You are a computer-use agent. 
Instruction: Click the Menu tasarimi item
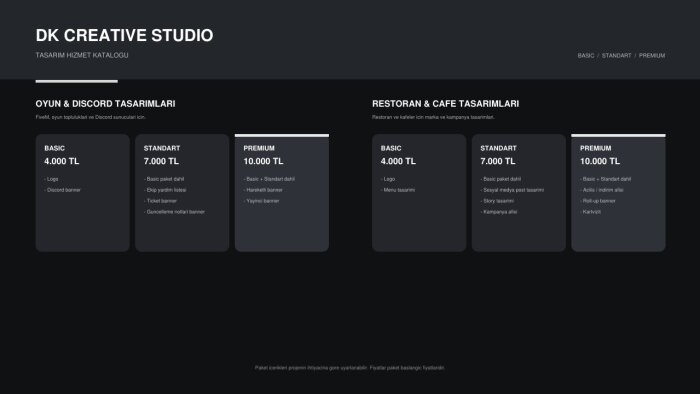398,190
